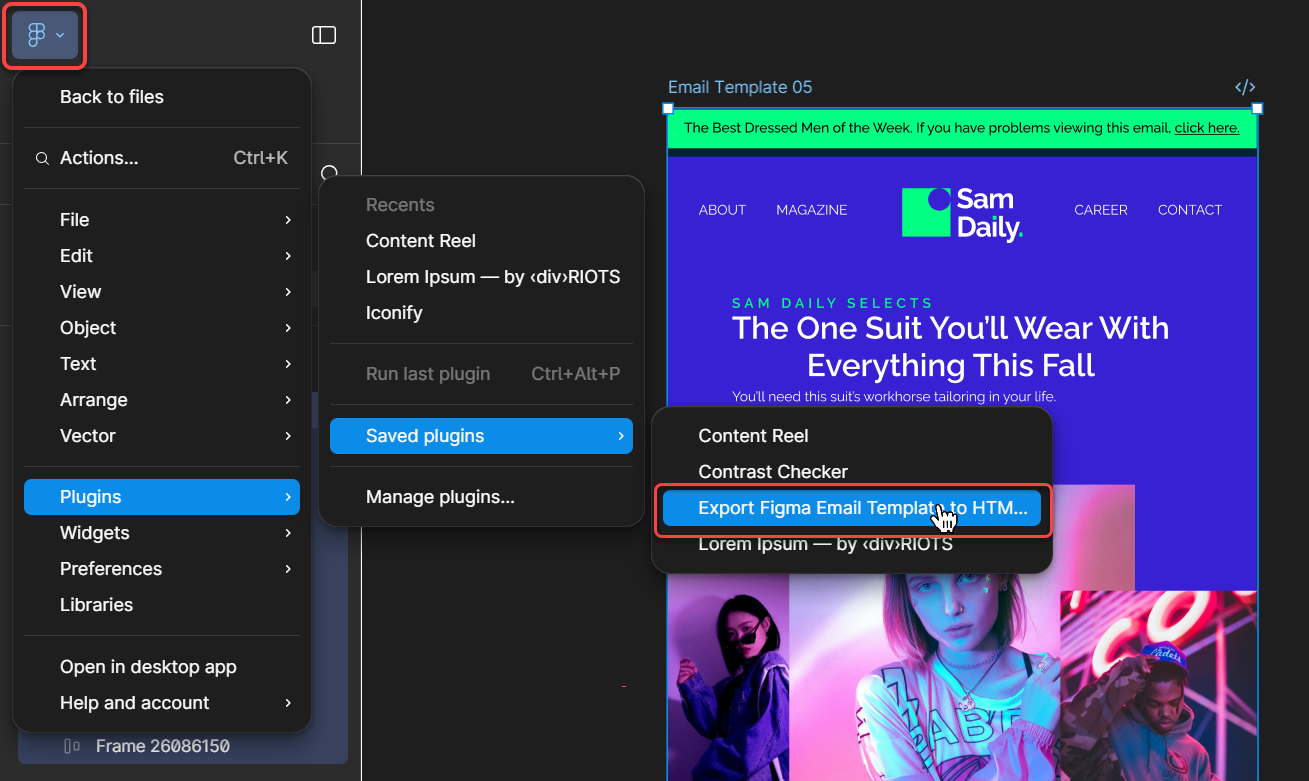Select Open in desktop app
The height and width of the screenshot is (781, 1309).
(x=148, y=667)
